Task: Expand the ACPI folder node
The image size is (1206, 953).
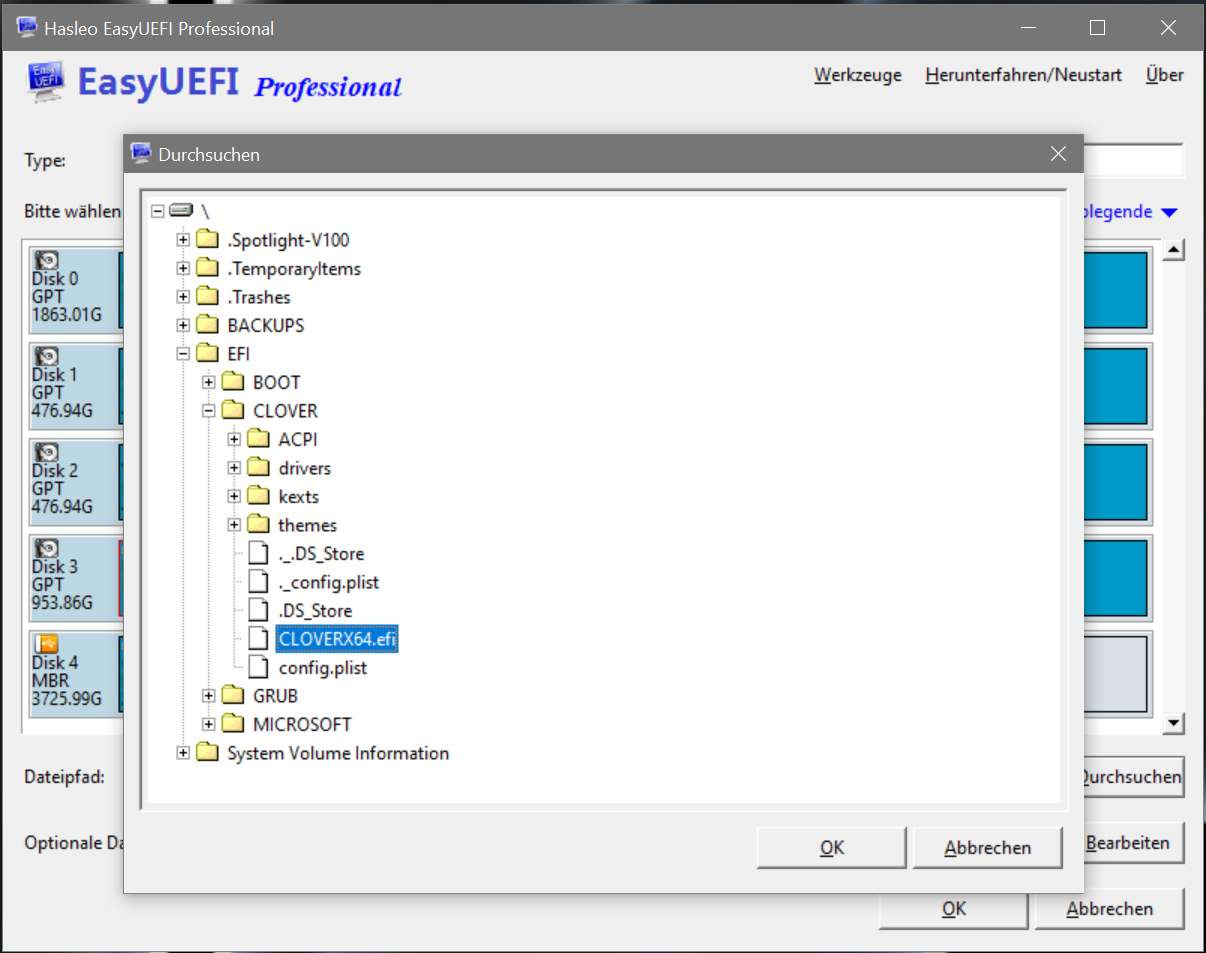Action: [x=235, y=439]
